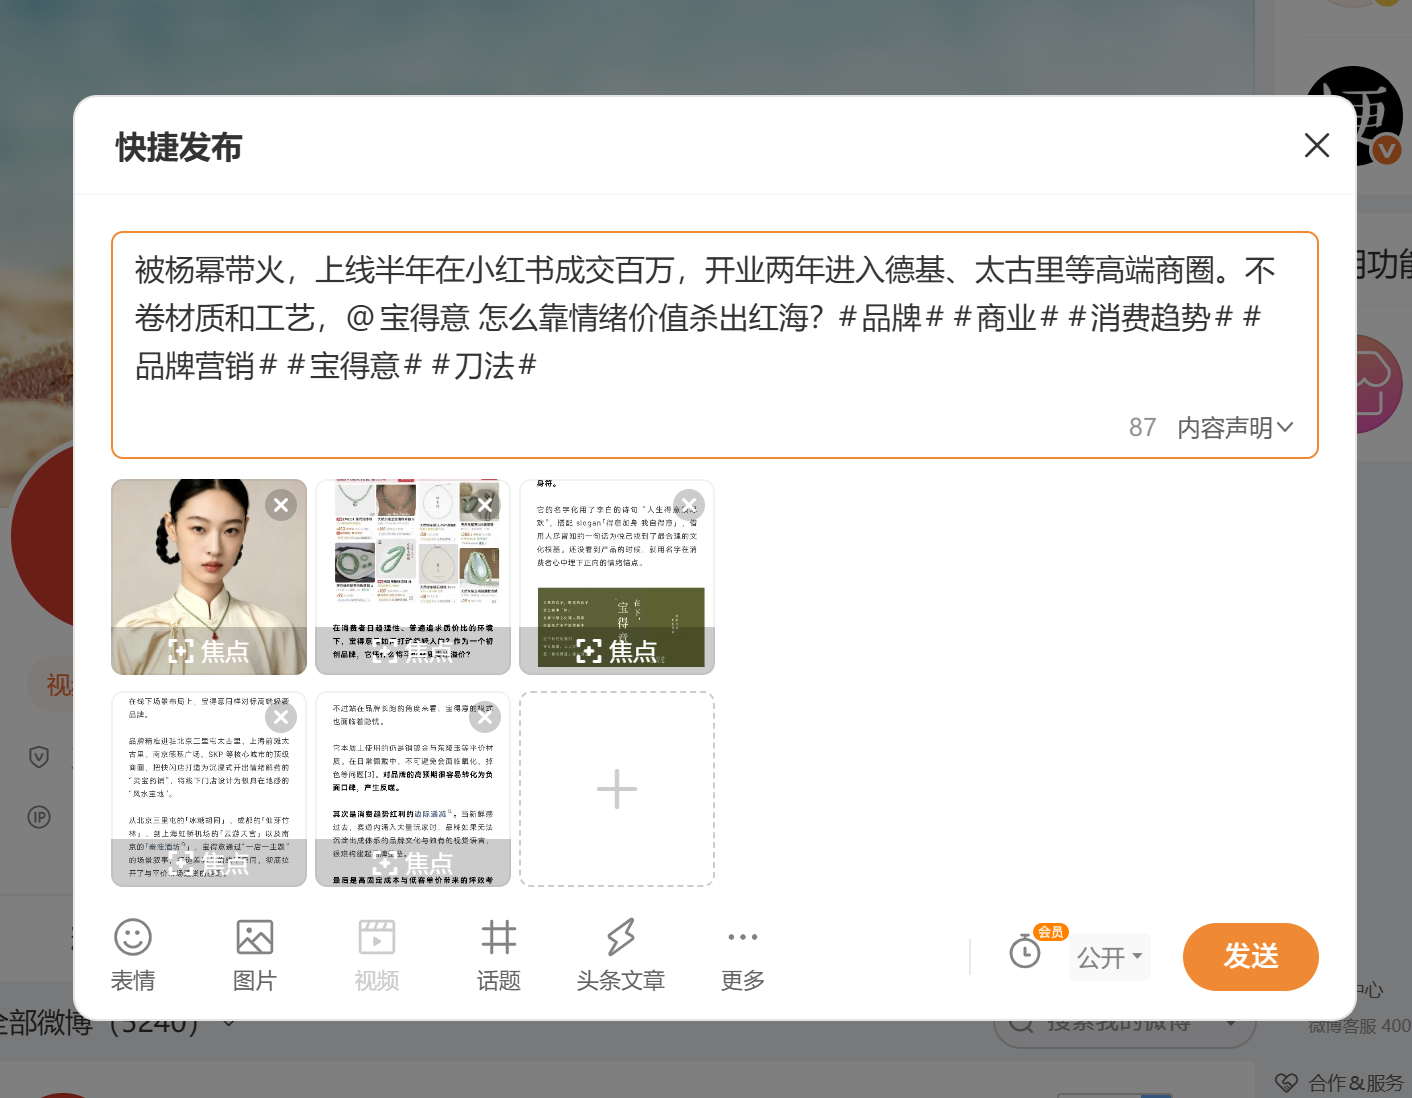1412x1098 pixels.
Task: Insert a 话题 hashtag topic
Action: (499, 955)
